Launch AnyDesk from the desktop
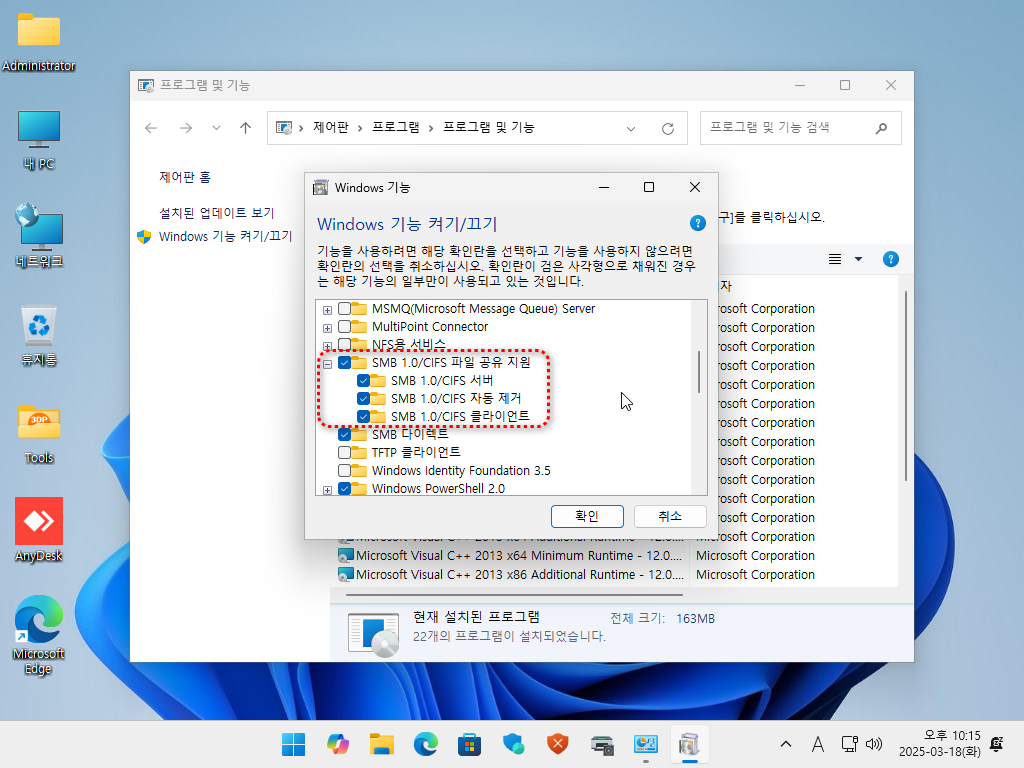1024x768 pixels. tap(39, 530)
